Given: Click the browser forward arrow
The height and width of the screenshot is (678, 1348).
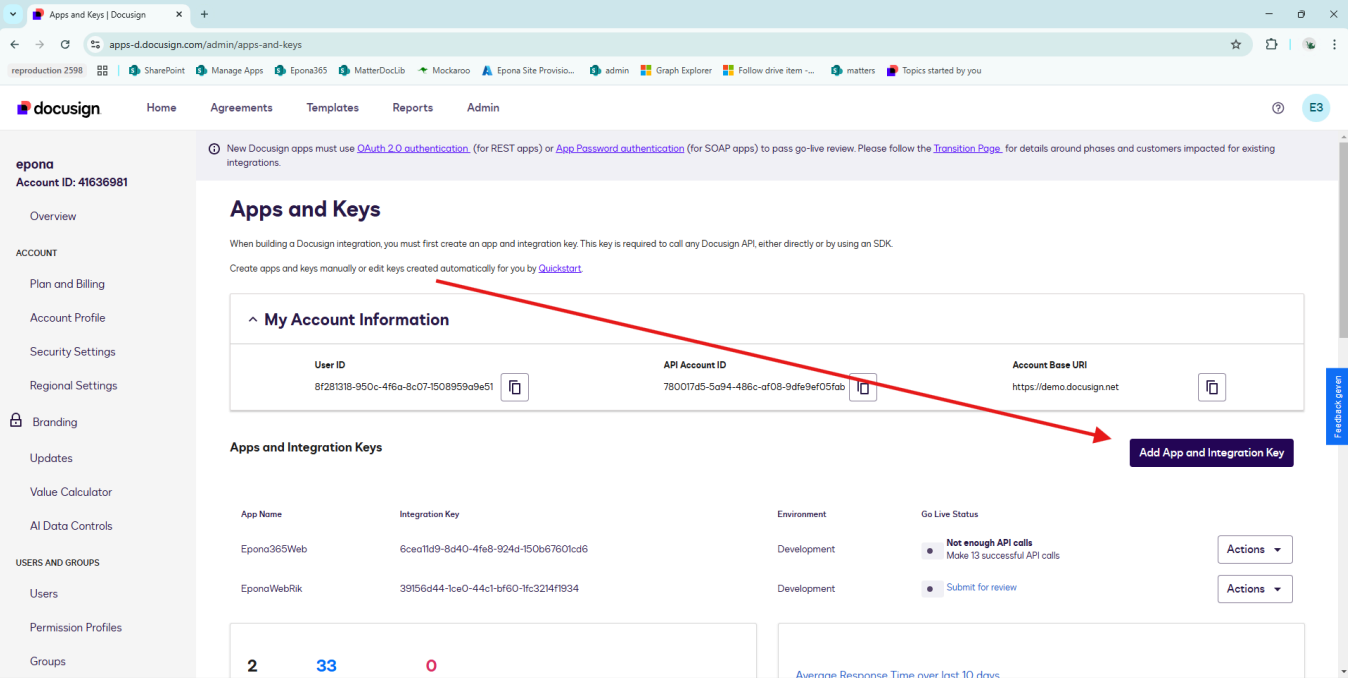Looking at the screenshot, I should tap(40, 44).
